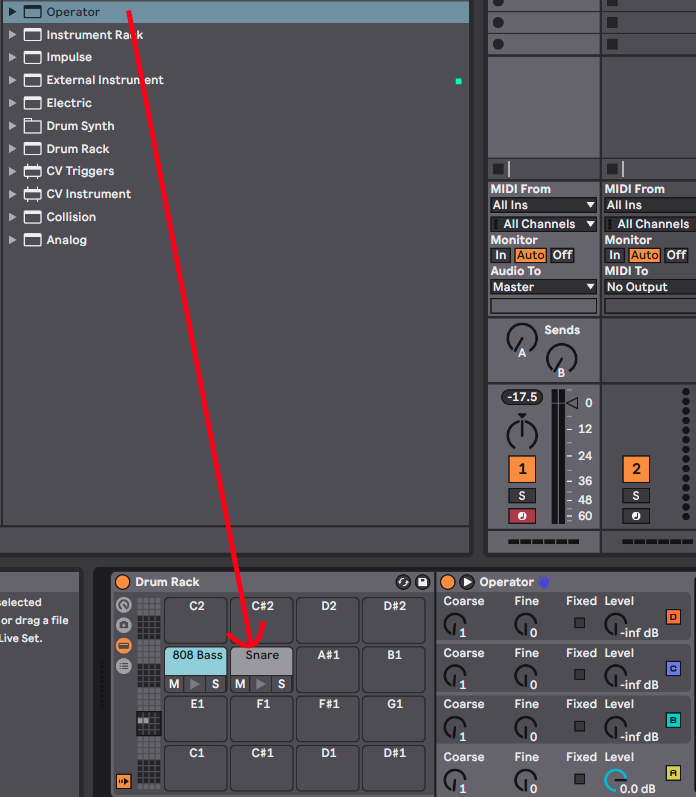
Task: Turn off the Drum Rack device activator
Action: click(123, 582)
